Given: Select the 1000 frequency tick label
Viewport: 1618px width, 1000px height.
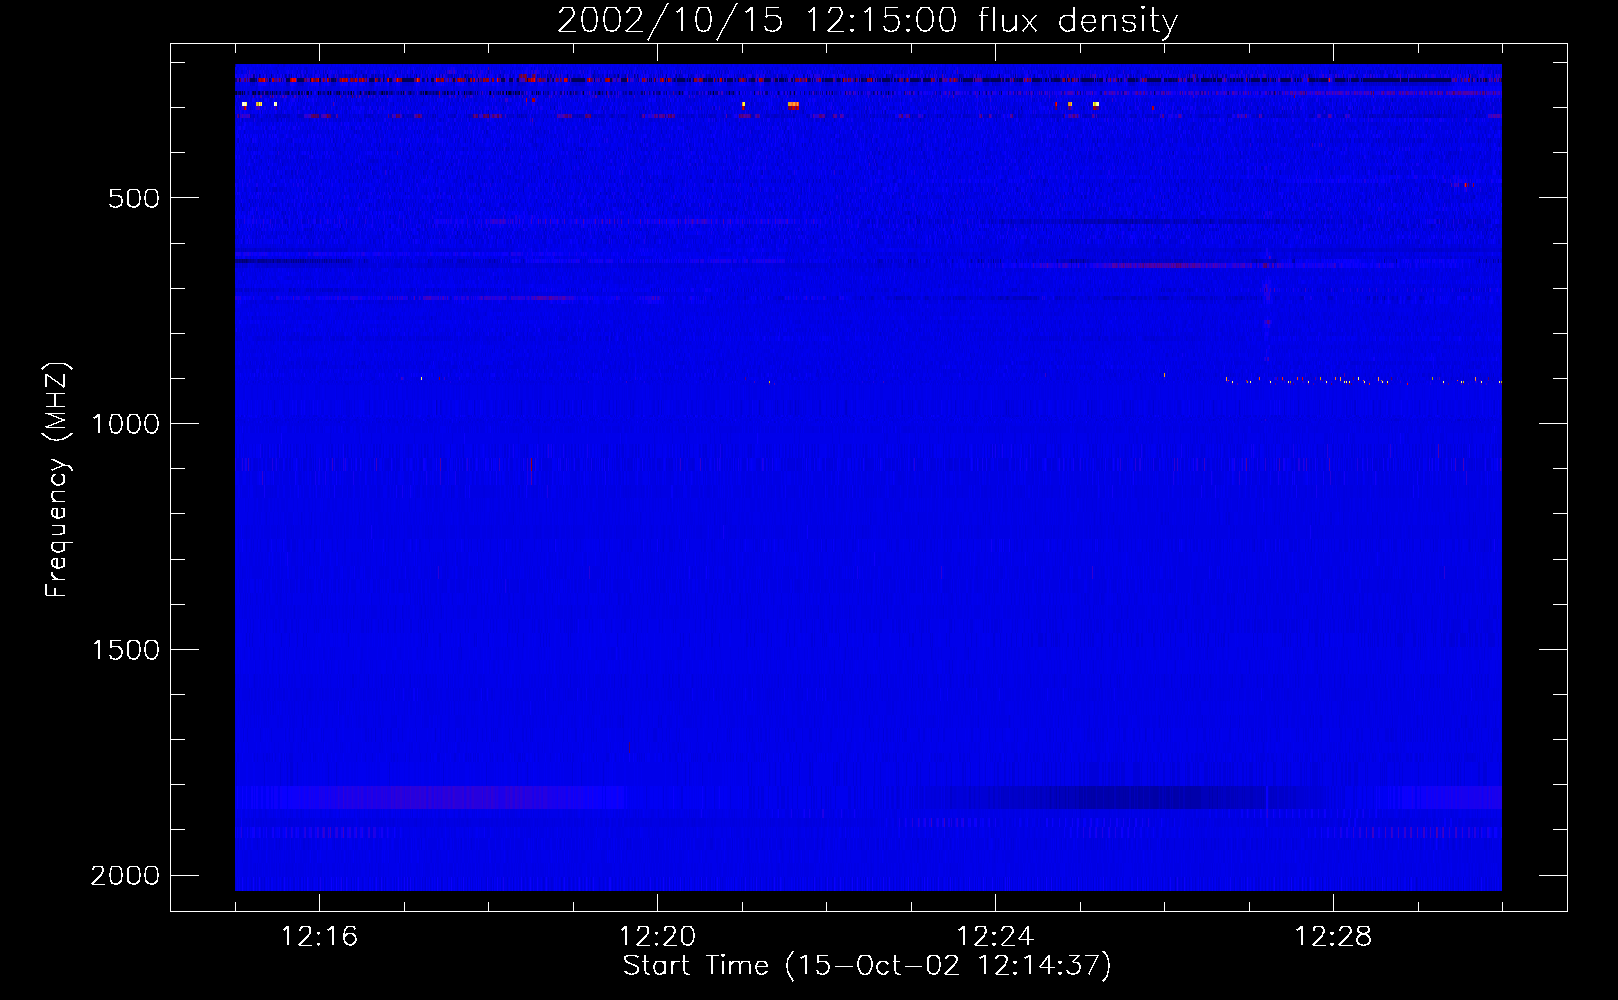Looking at the screenshot, I should tap(125, 424).
